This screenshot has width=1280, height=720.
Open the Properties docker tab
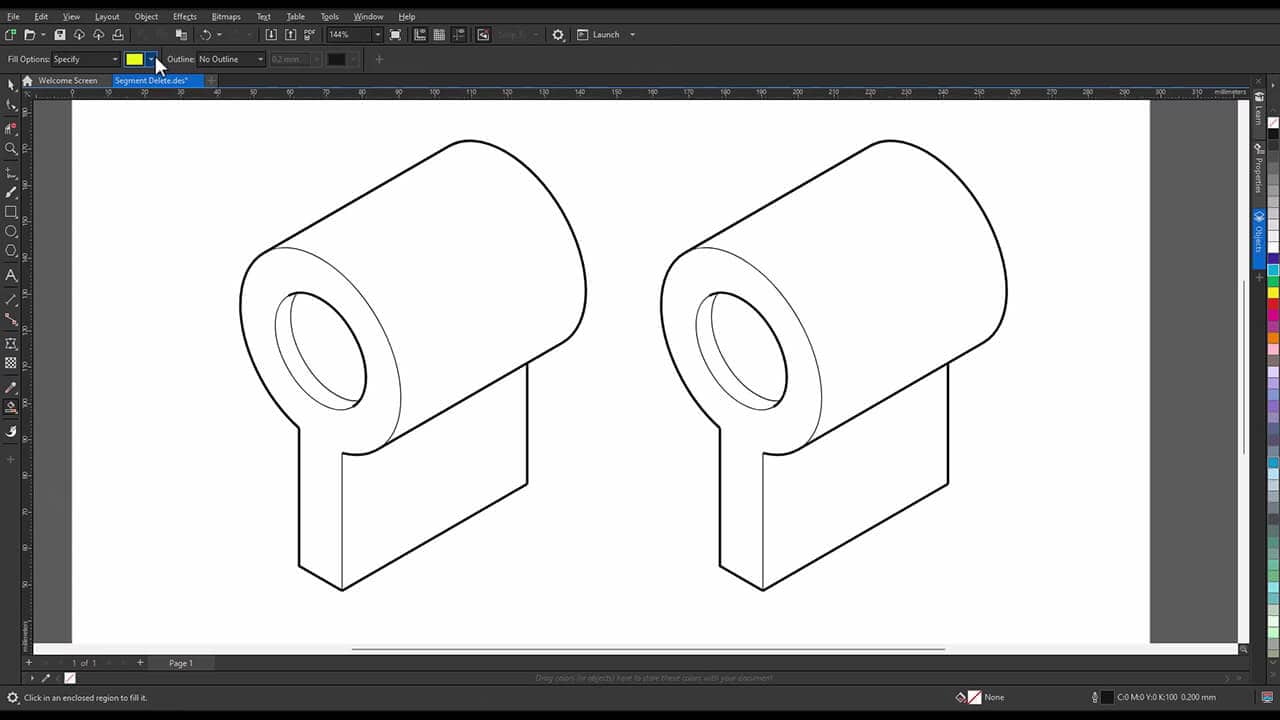pos(1259,170)
